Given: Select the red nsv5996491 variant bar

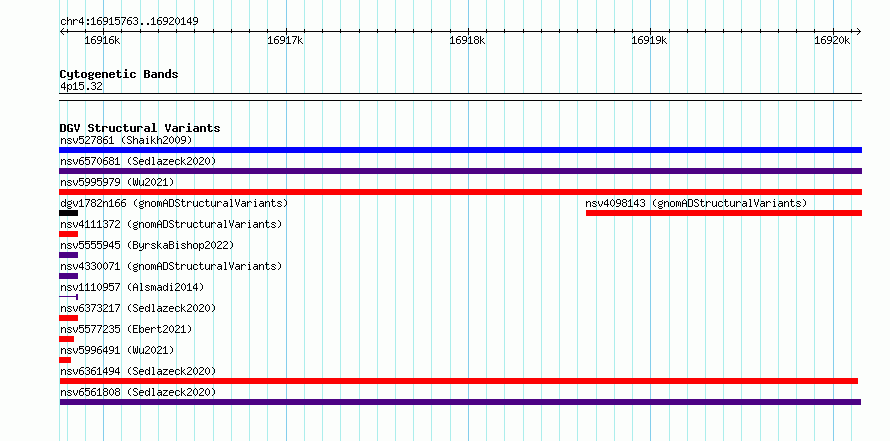Looking at the screenshot, I should click(x=65, y=360).
